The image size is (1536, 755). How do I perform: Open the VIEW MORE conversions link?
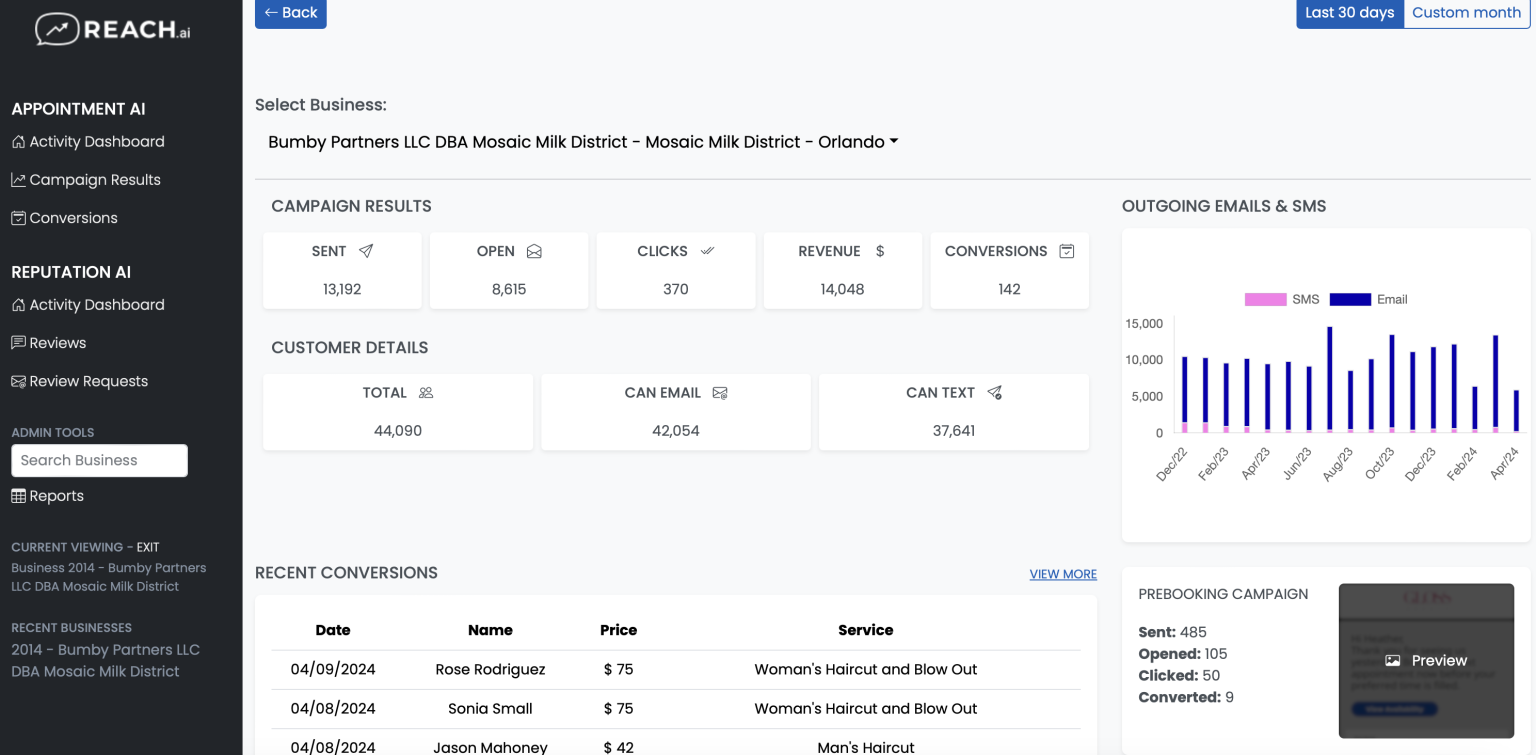[1063, 574]
